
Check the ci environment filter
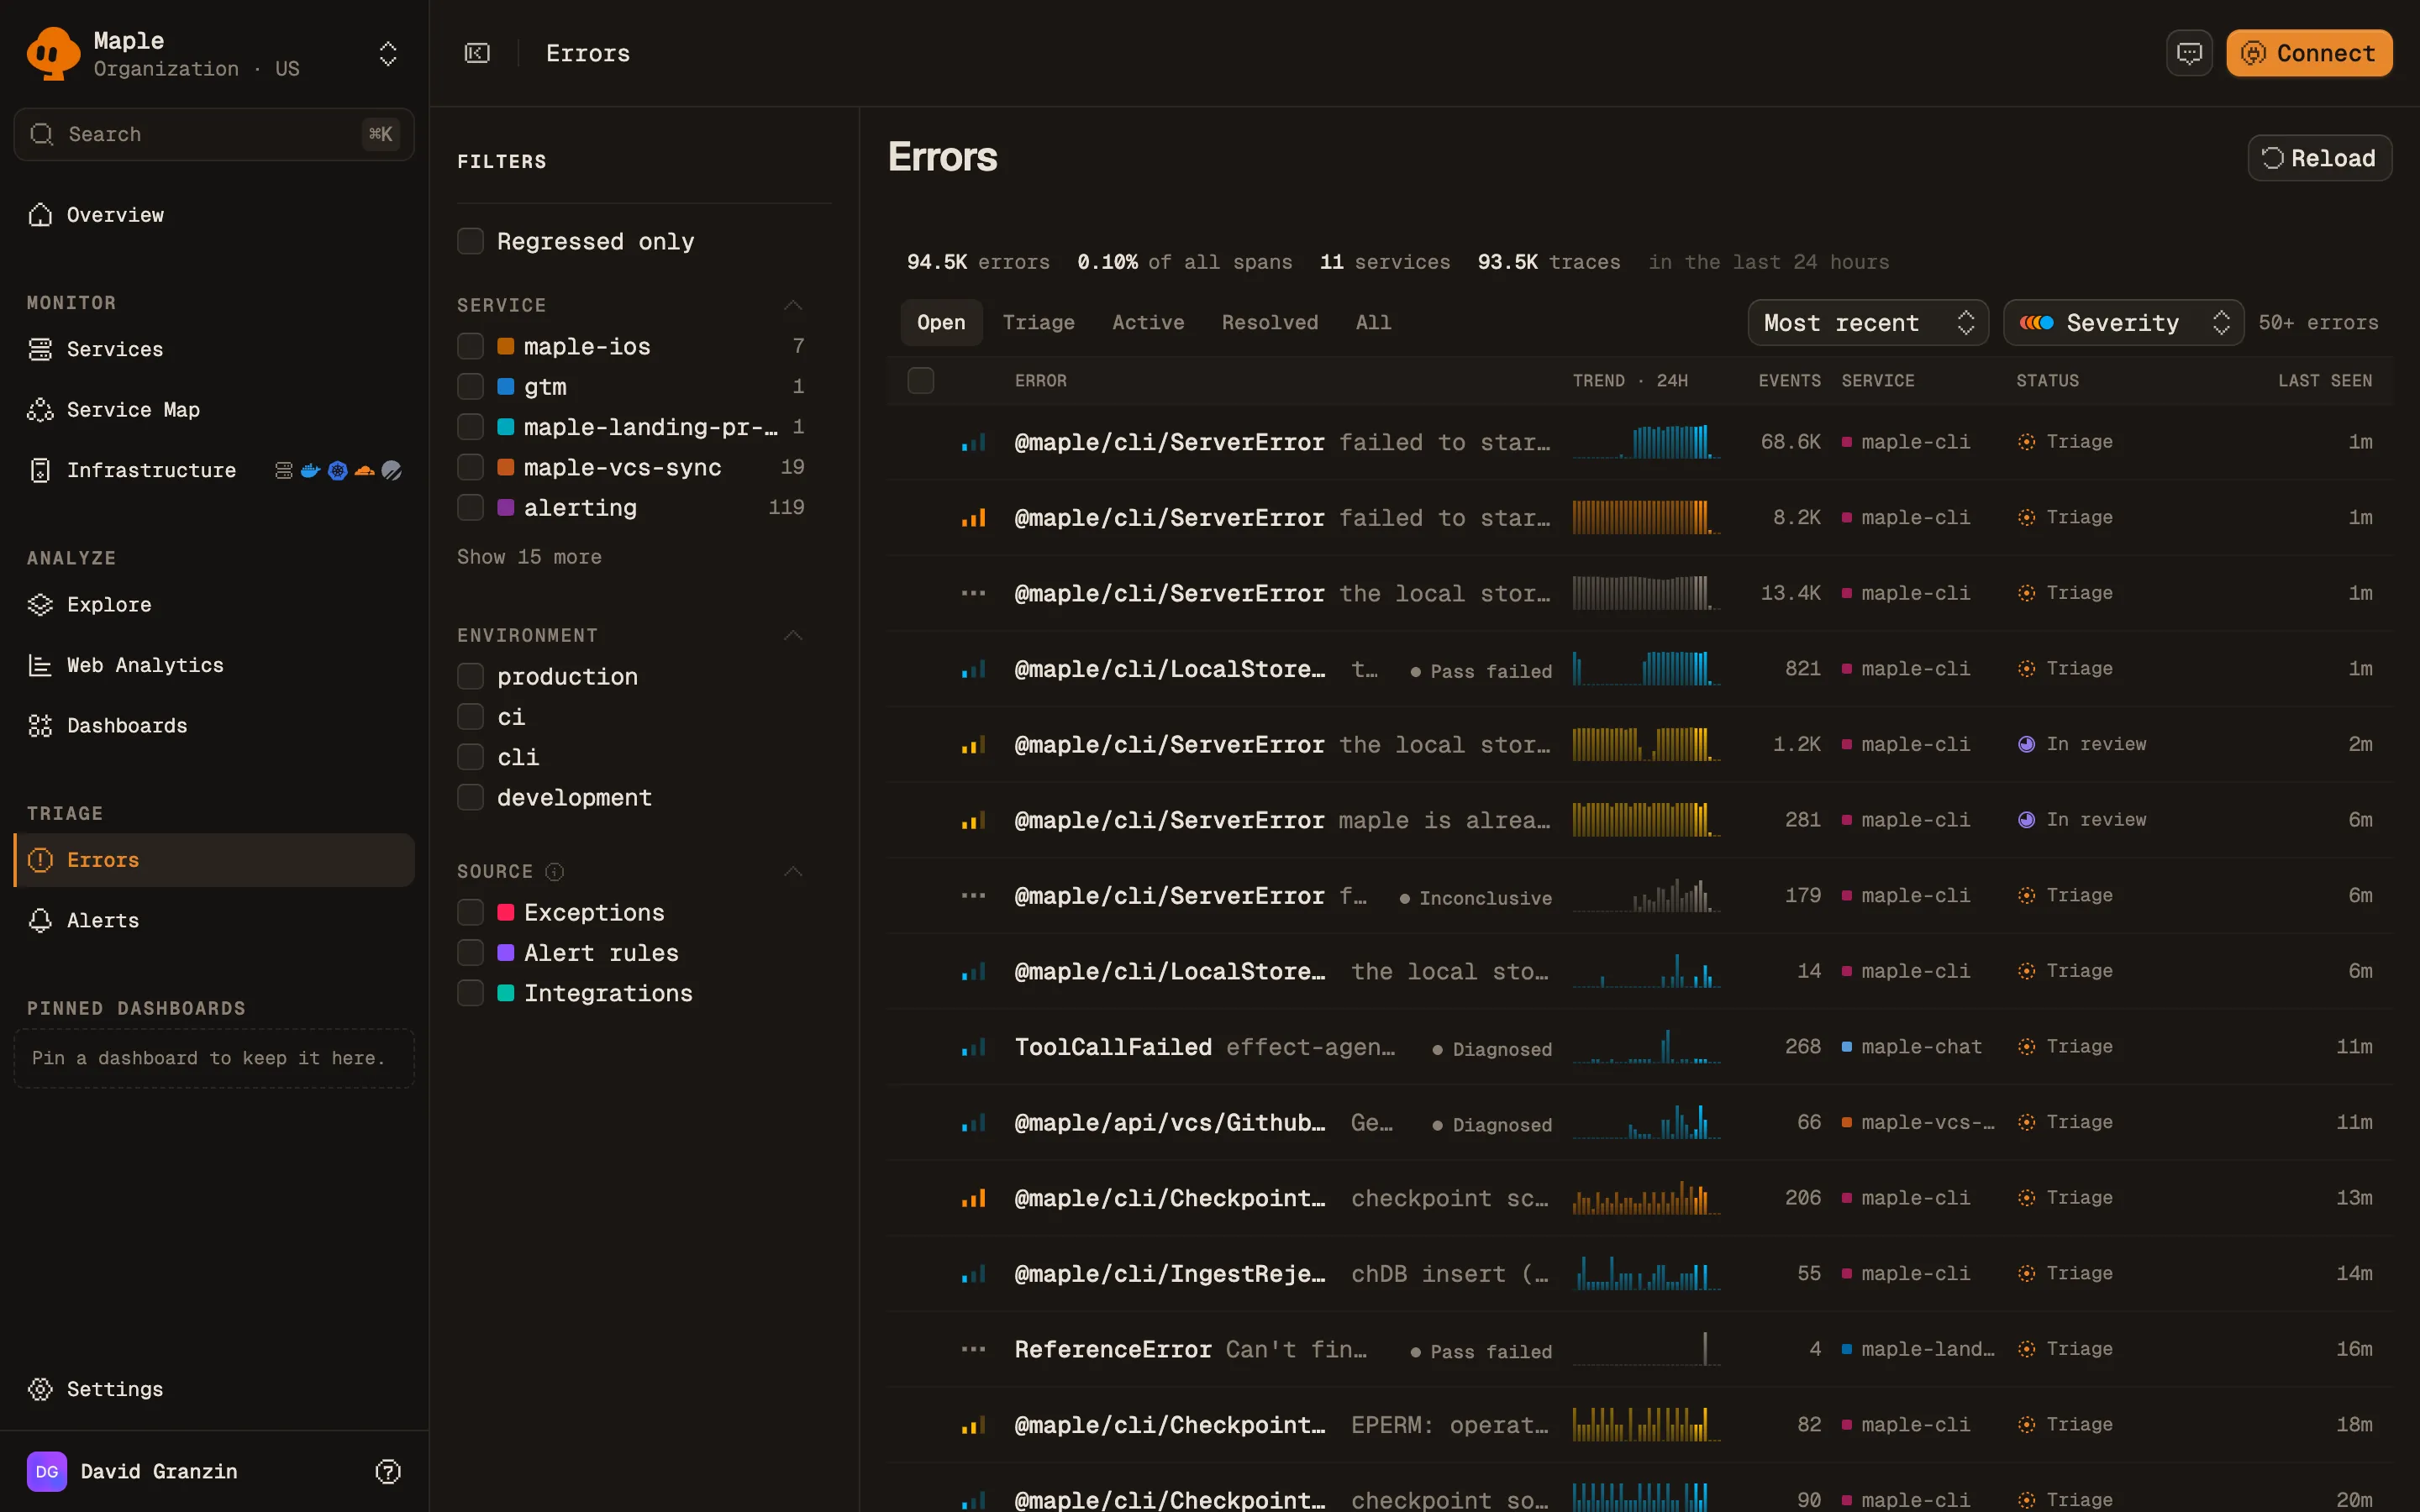(x=470, y=716)
